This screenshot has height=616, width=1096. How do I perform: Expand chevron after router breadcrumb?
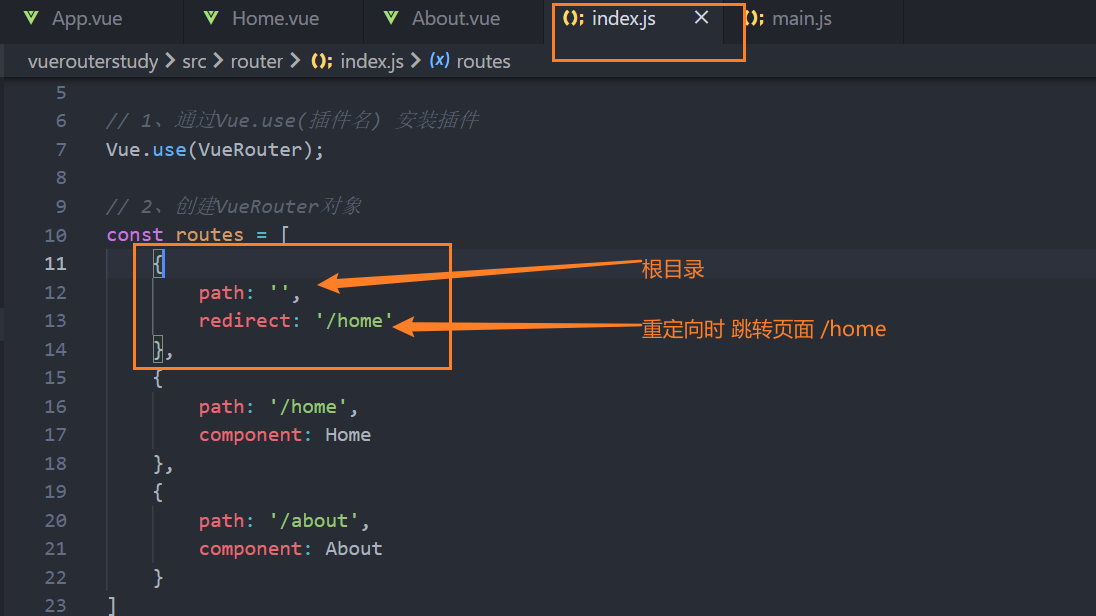[x=295, y=62]
